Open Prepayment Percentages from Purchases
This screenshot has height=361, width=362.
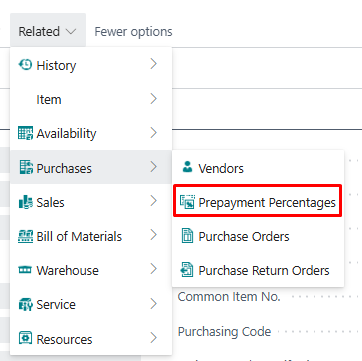click(x=257, y=202)
